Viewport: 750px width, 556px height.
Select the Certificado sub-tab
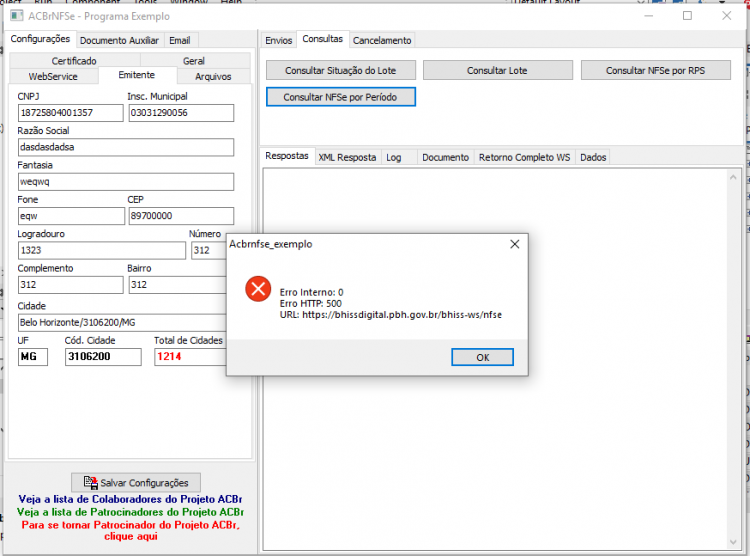74,61
